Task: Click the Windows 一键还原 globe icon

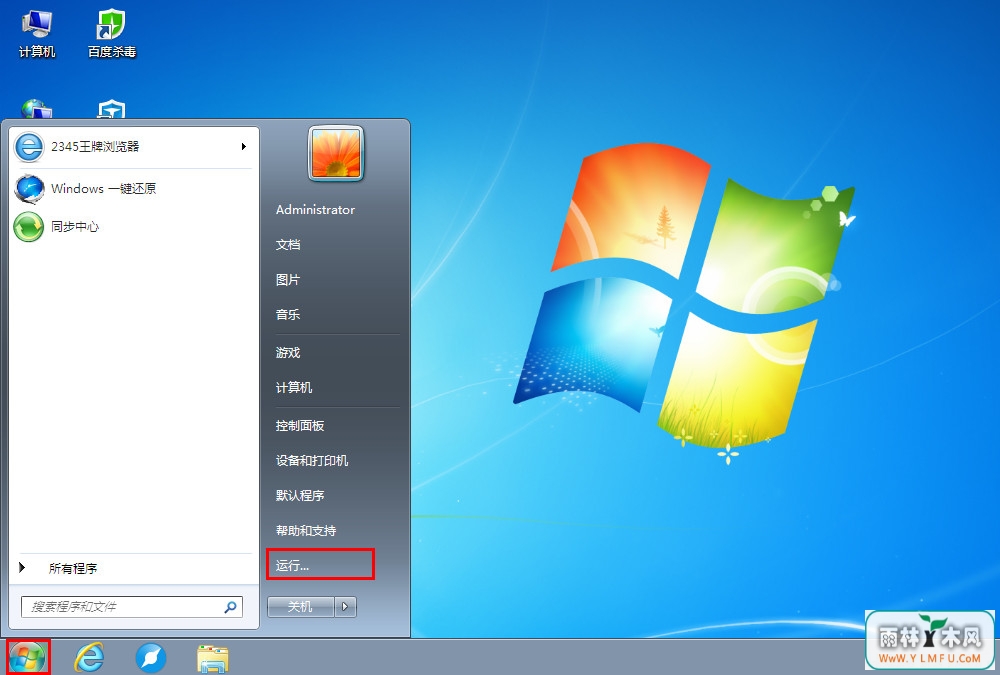Action: coord(29,189)
